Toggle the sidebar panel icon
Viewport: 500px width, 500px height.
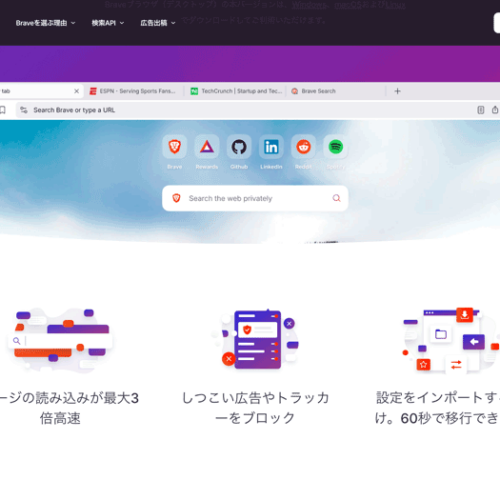[x=481, y=110]
